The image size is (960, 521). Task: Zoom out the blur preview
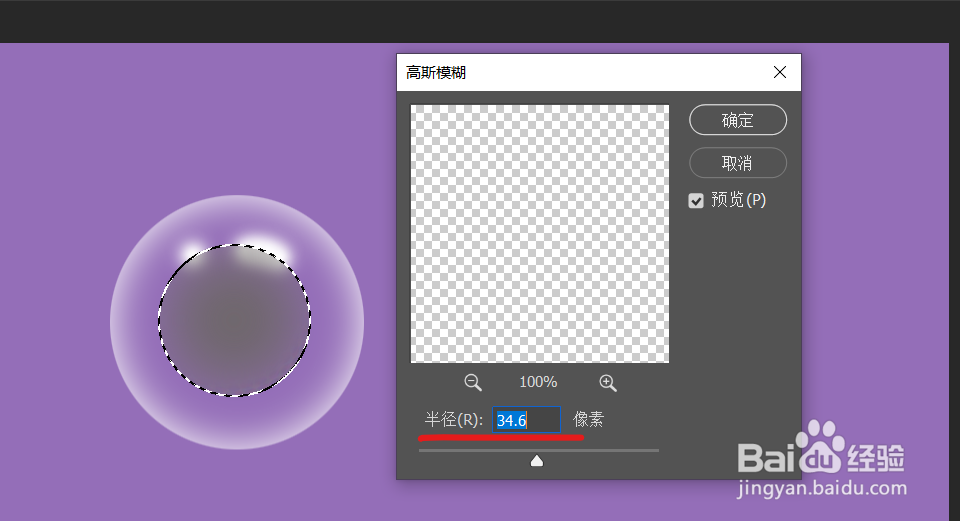[473, 383]
